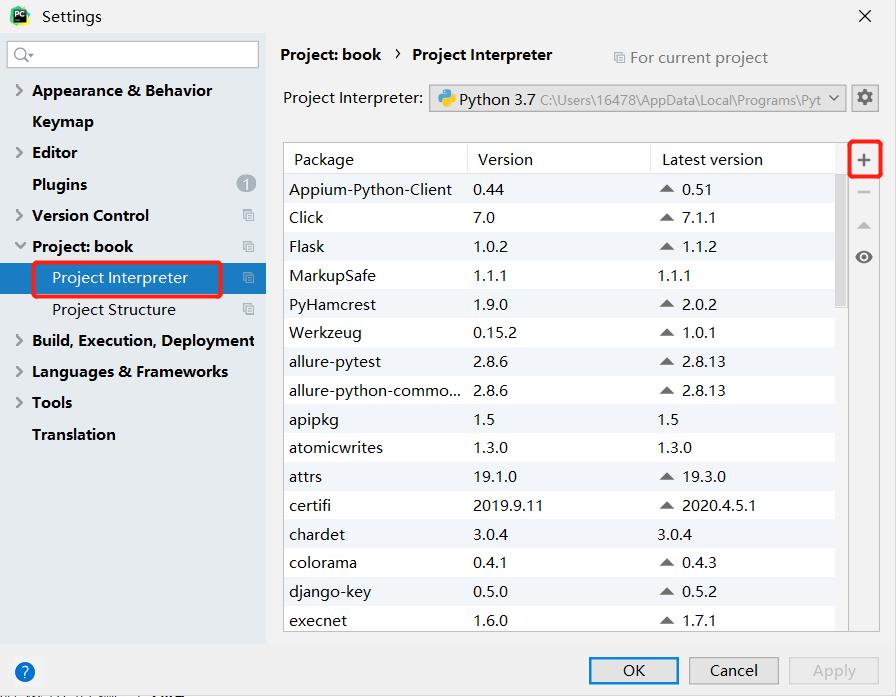Open the Translation settings page
The image size is (896, 697).
coord(73,434)
